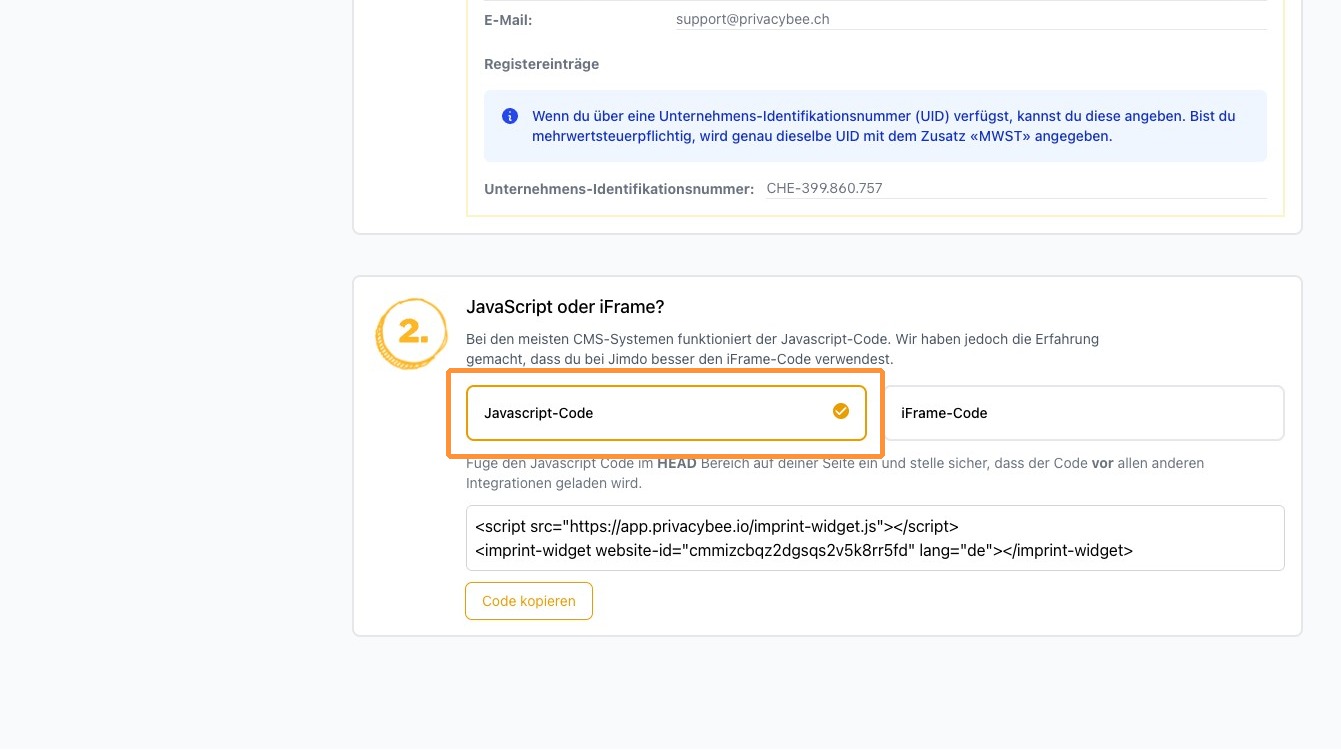Click the UID field CHE-399.860.757
This screenshot has height=750, width=1341.
click(x=1016, y=188)
